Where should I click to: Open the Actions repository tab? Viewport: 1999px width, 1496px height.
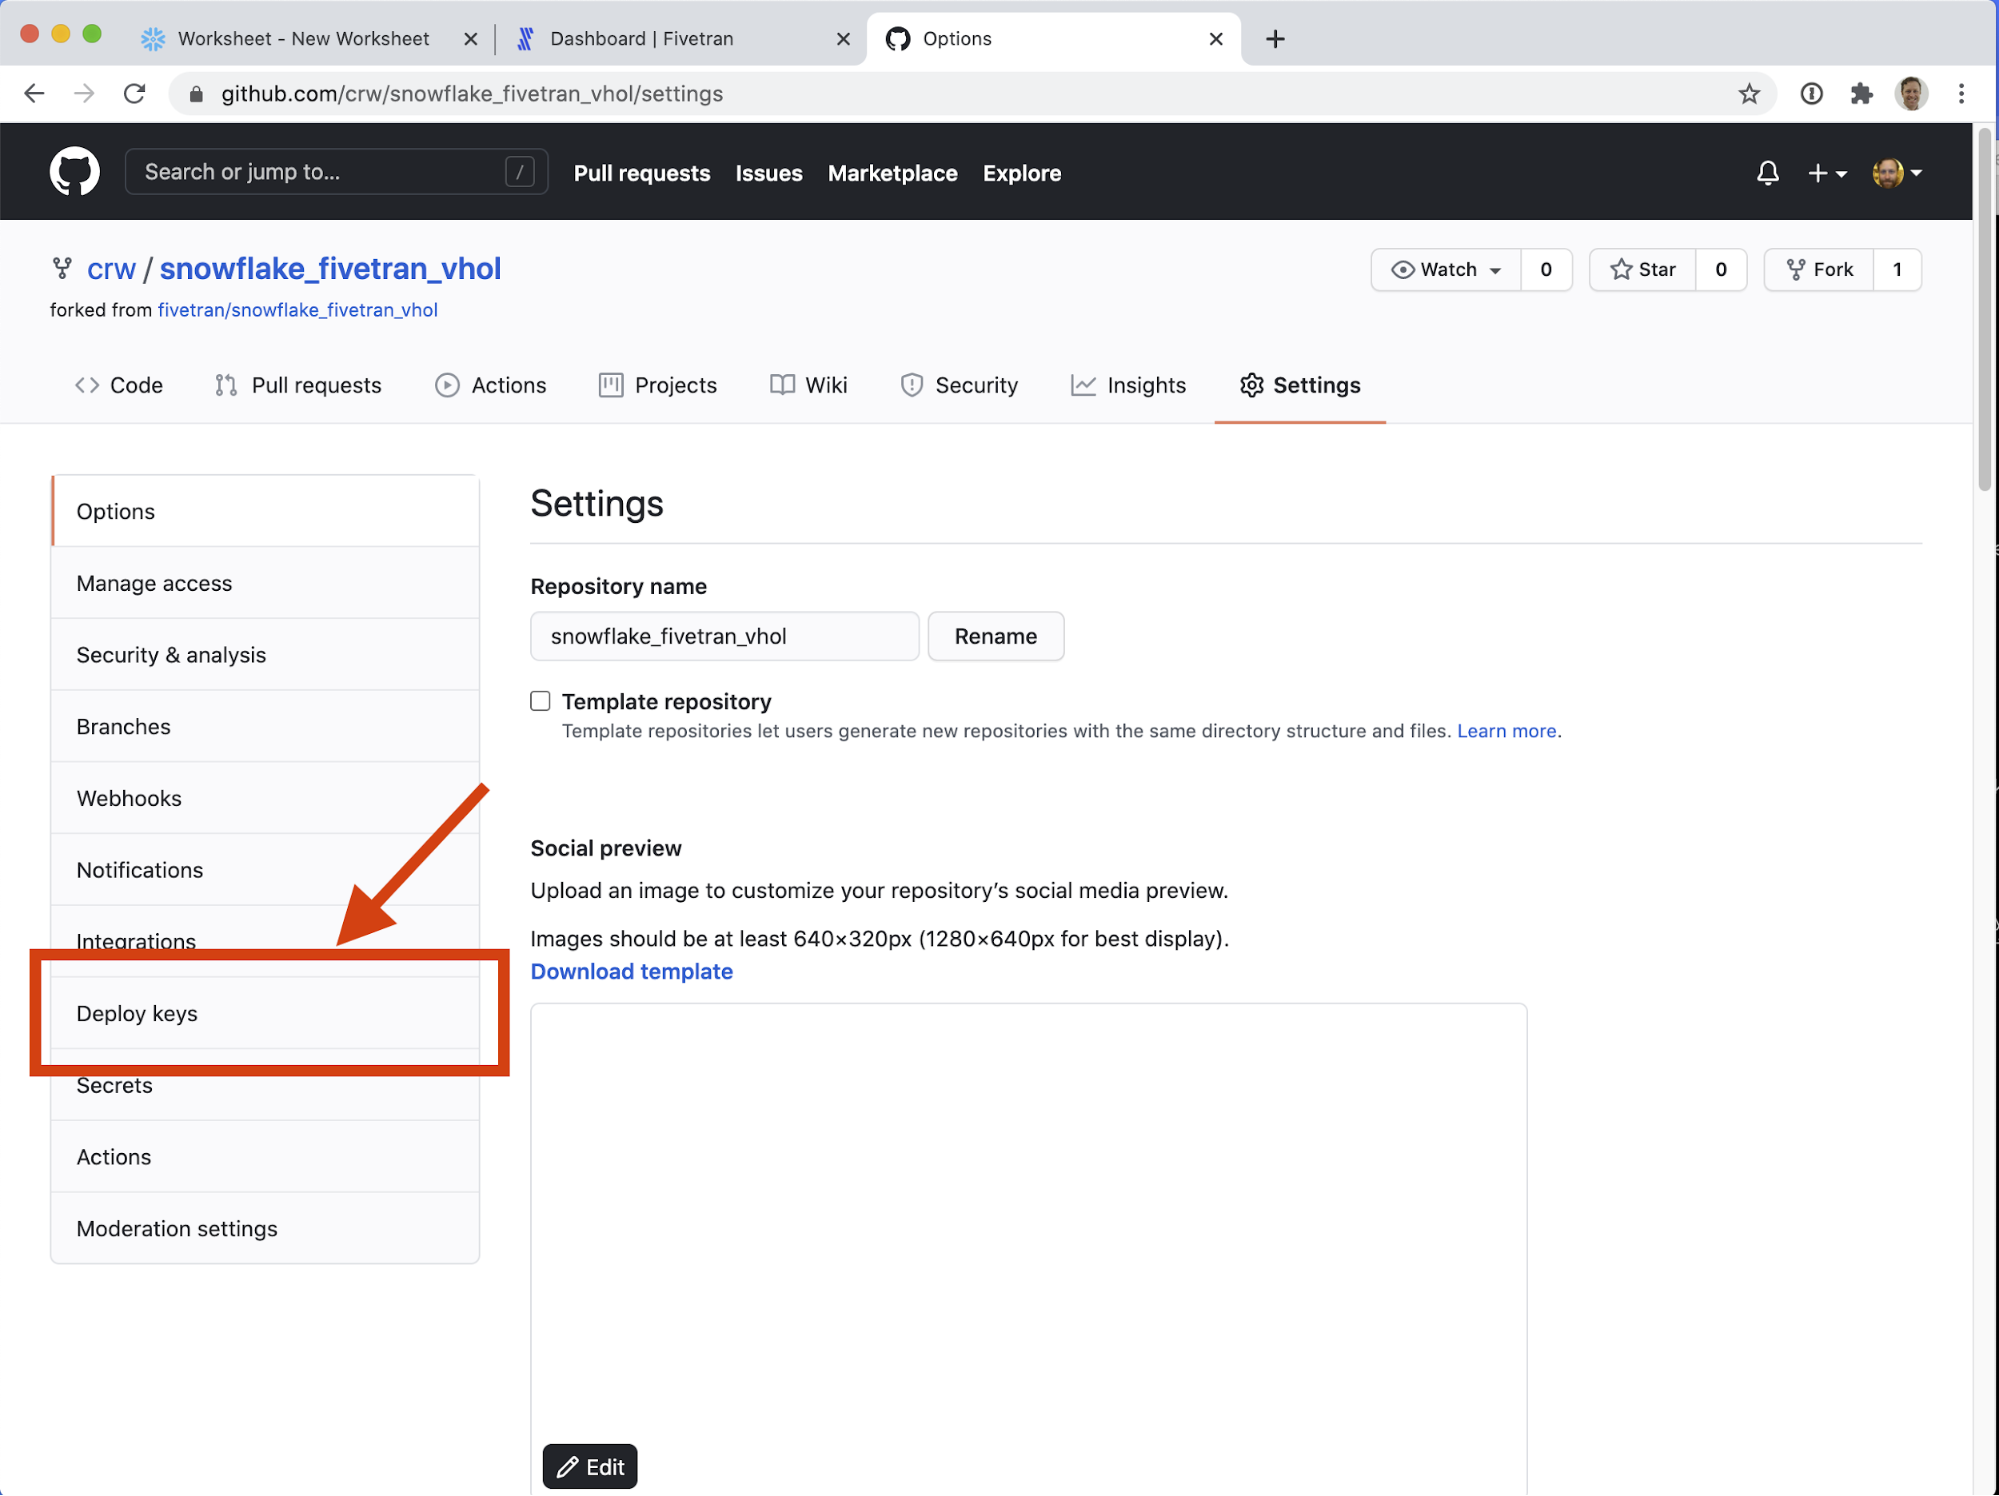tap(490, 385)
